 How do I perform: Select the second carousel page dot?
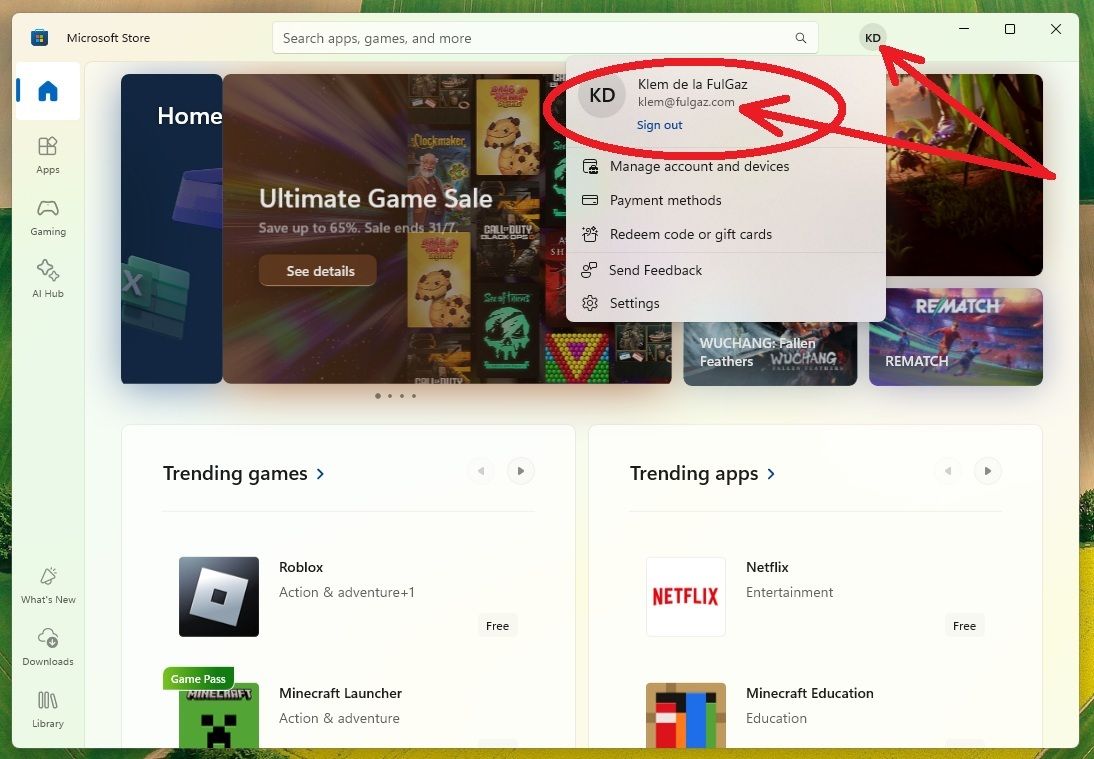pos(390,396)
